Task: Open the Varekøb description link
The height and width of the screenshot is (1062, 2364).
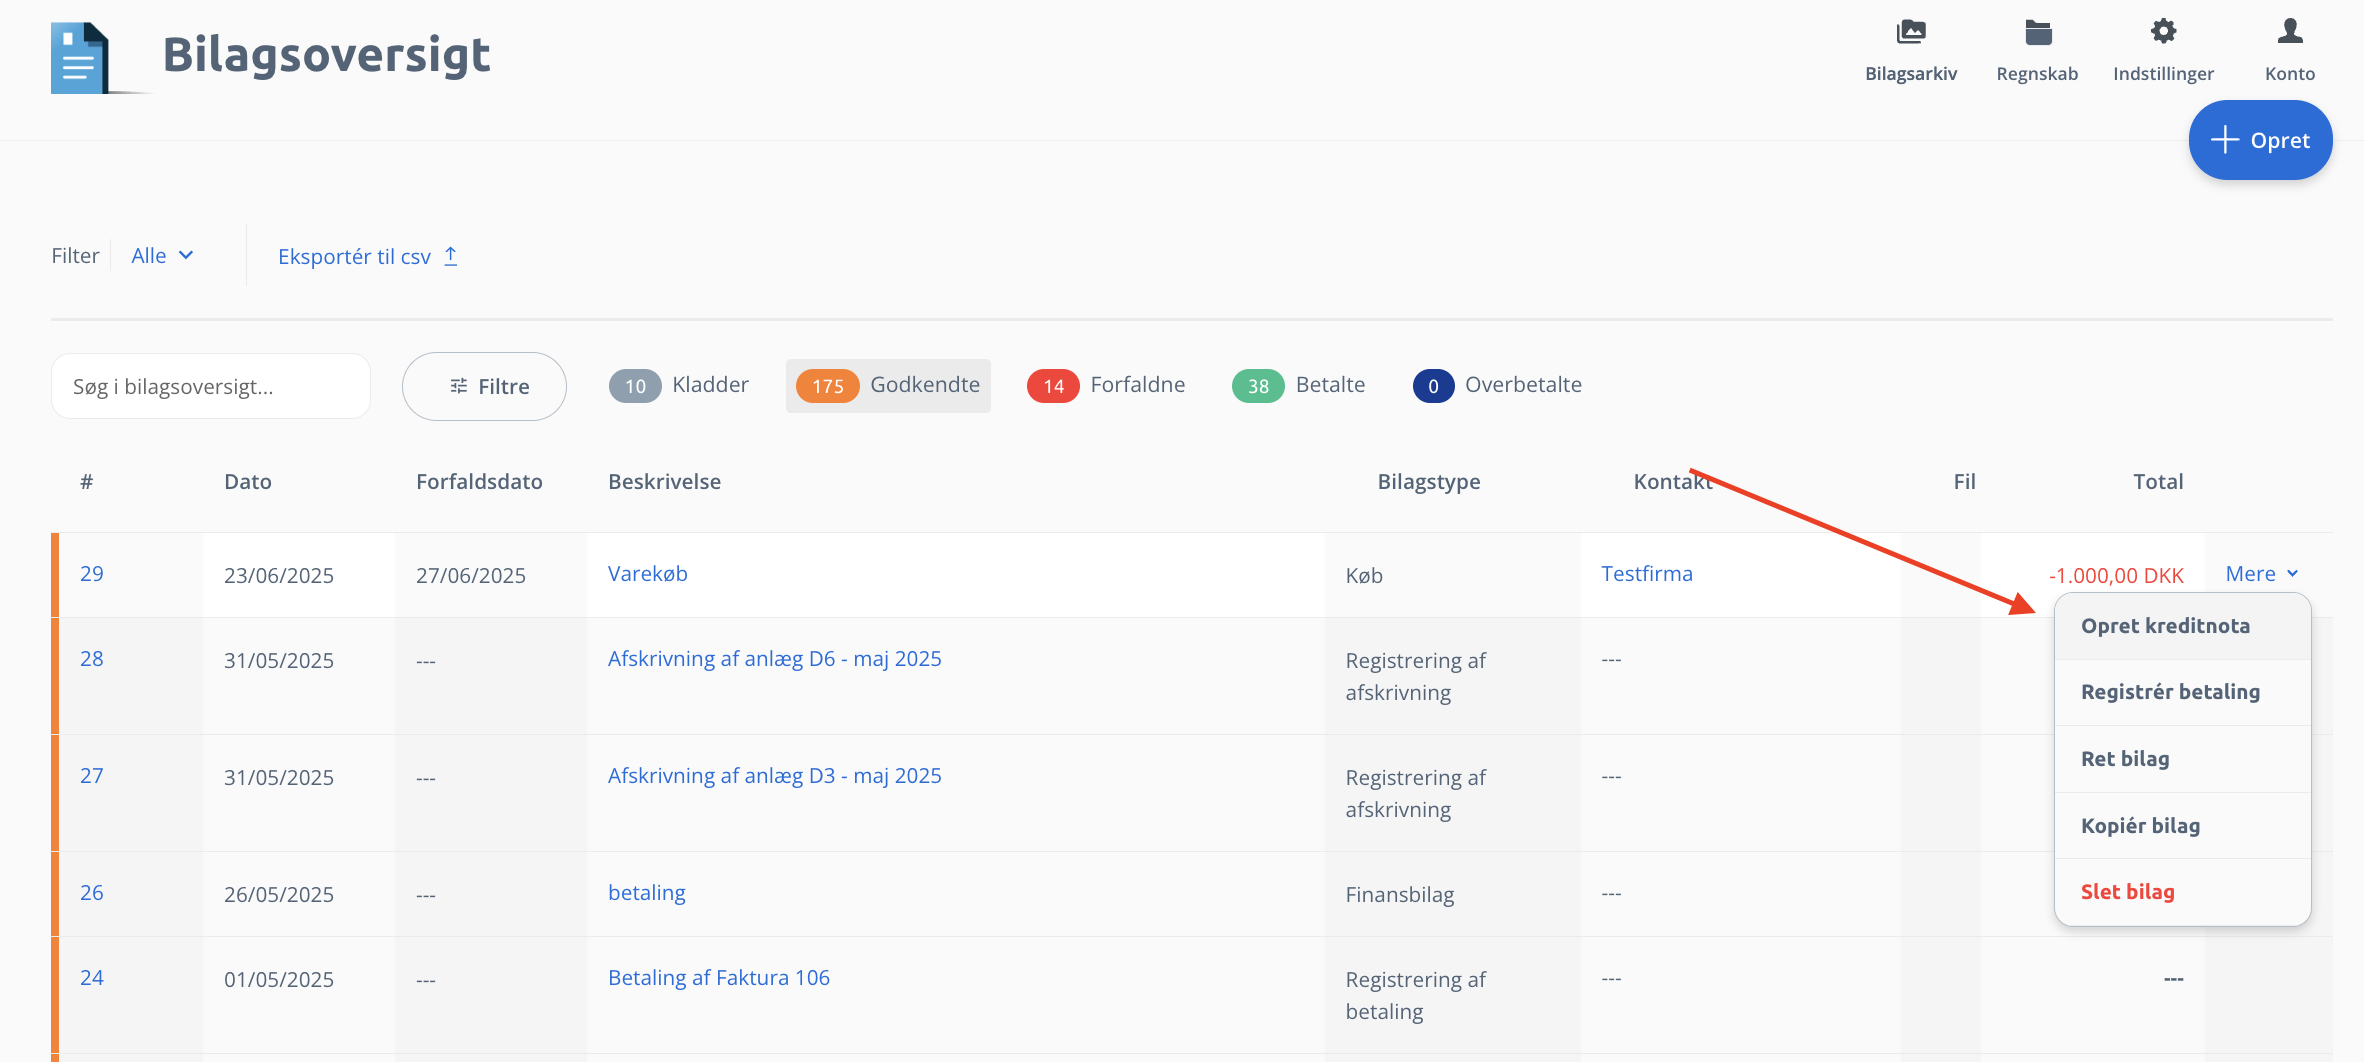Action: pyautogui.click(x=648, y=574)
